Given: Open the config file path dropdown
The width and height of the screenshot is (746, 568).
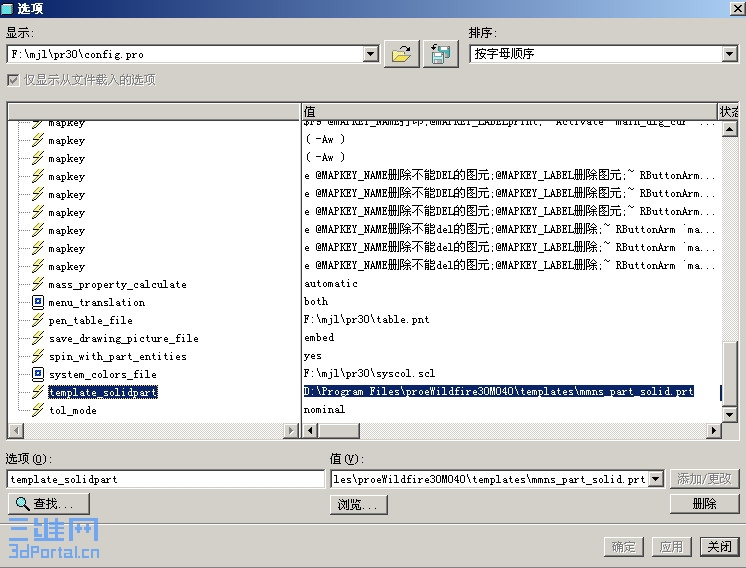Looking at the screenshot, I should coord(371,54).
